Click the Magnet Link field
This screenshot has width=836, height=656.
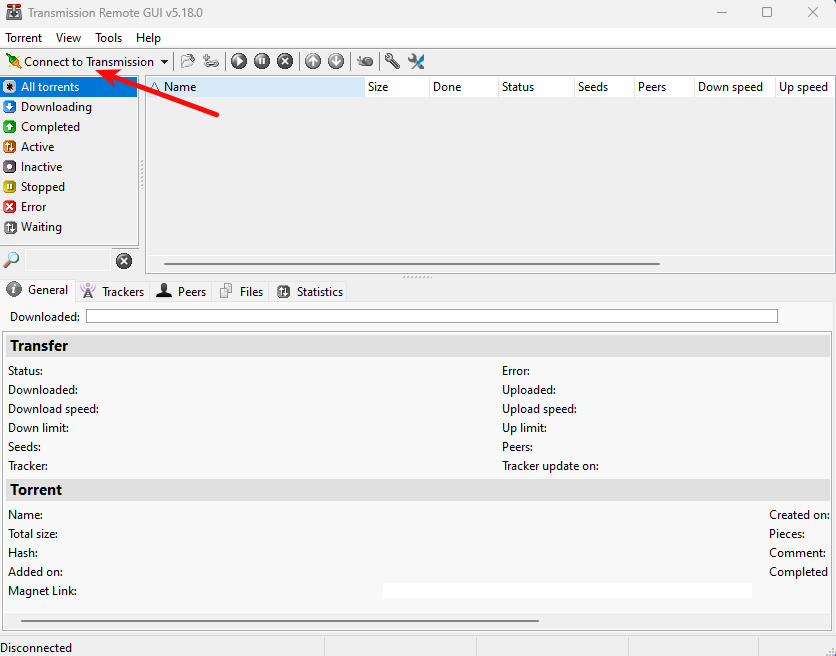pyautogui.click(x=567, y=590)
